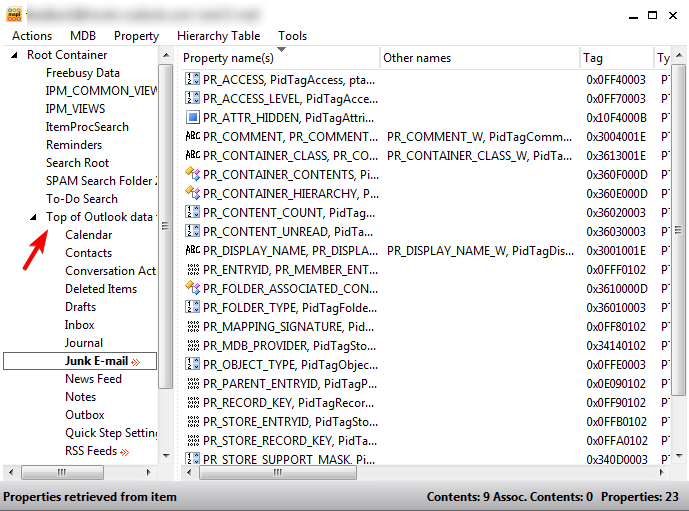Screen dimensions: 689x511
Task: Click the binary icon beside PR_MAPPING_SIGNATURE
Action: pos(193,326)
